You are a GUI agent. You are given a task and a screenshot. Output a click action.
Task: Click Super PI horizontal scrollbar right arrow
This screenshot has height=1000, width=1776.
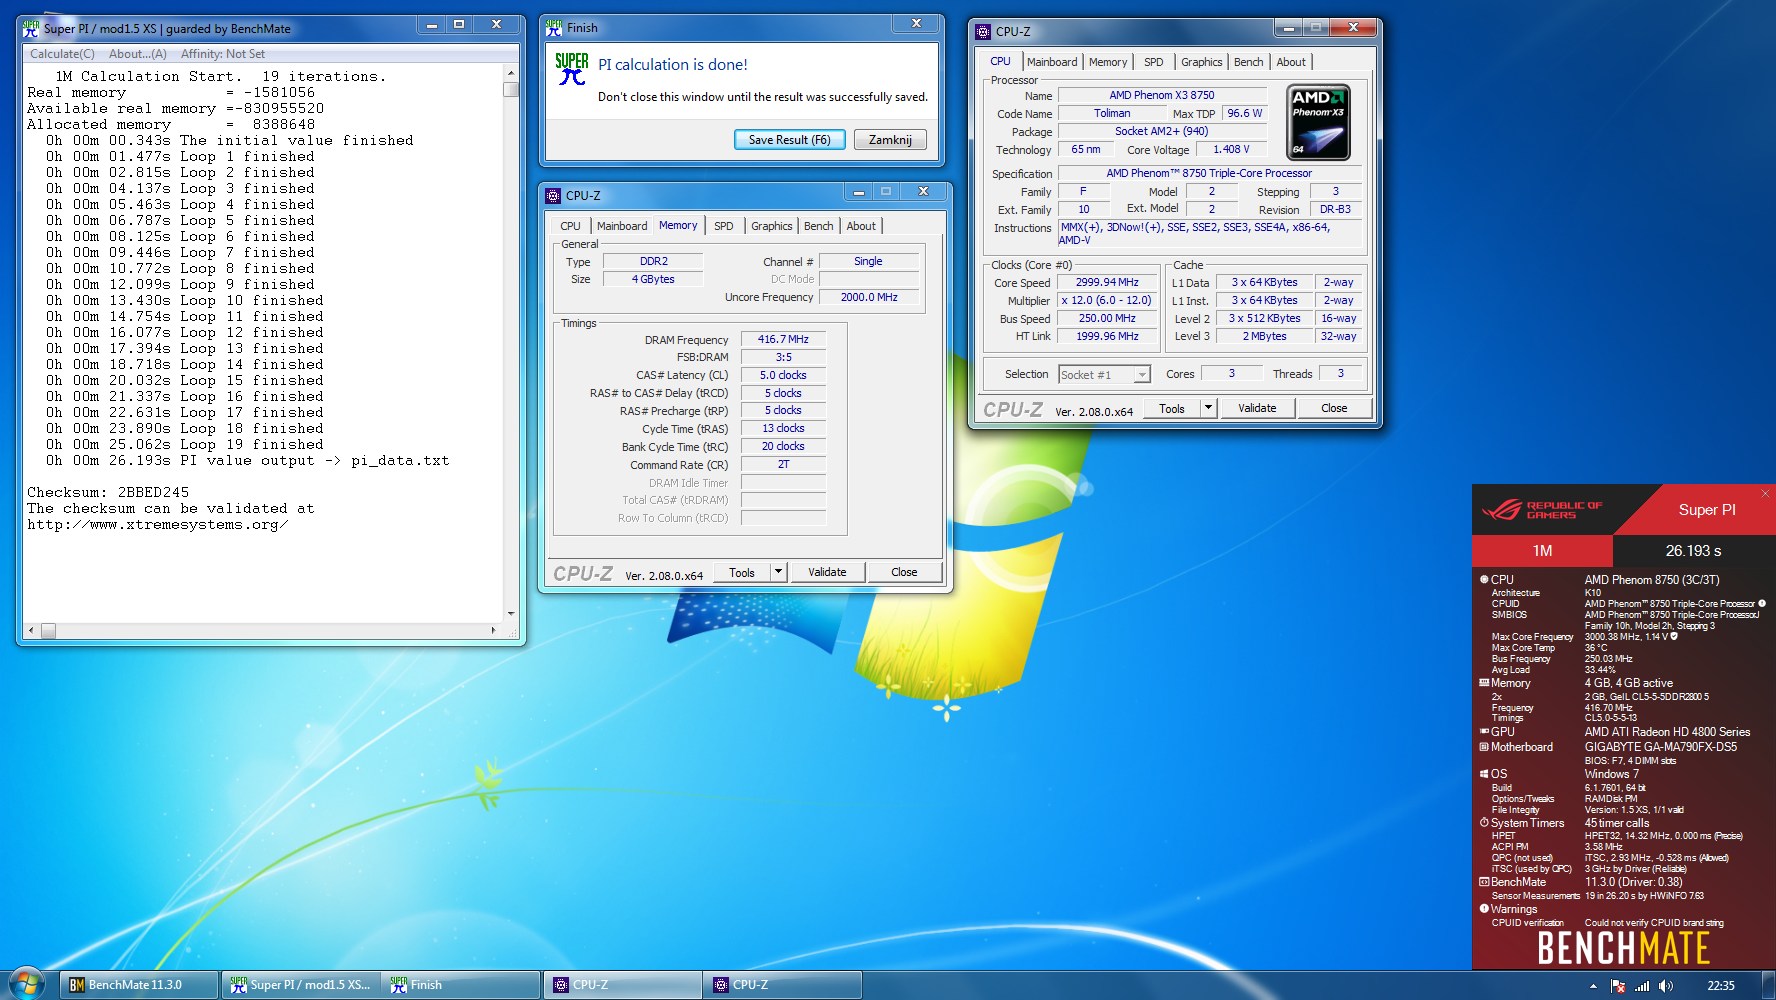tap(493, 630)
